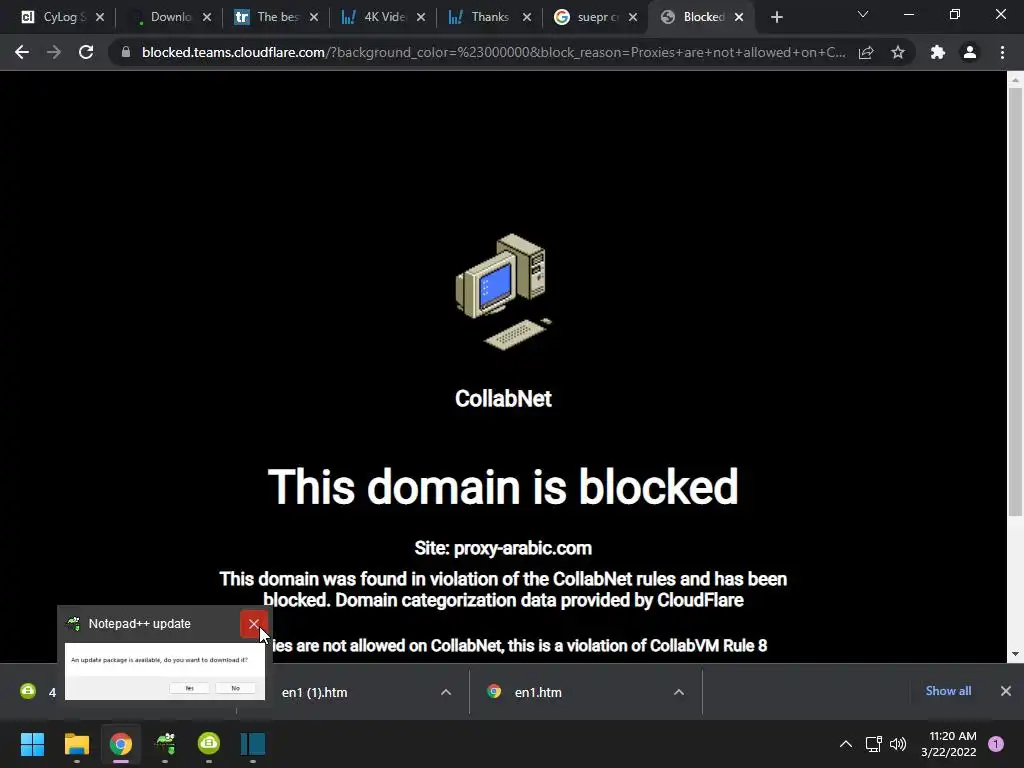
Task: Click 'This domain is blocked' heading
Action: (x=503, y=487)
